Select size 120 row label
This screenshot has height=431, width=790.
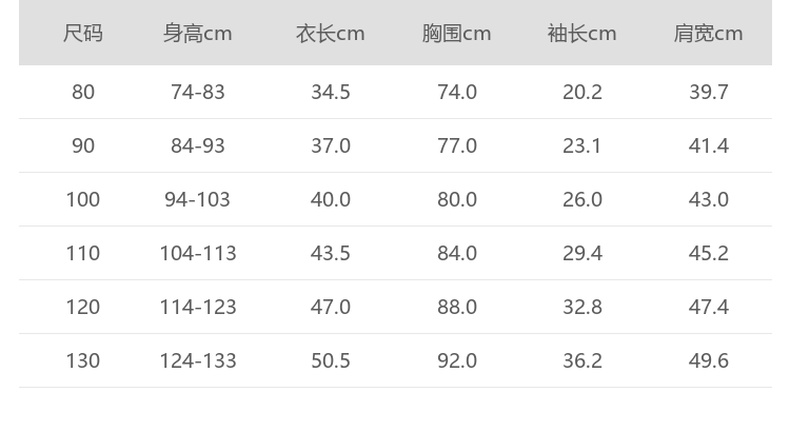click(83, 307)
